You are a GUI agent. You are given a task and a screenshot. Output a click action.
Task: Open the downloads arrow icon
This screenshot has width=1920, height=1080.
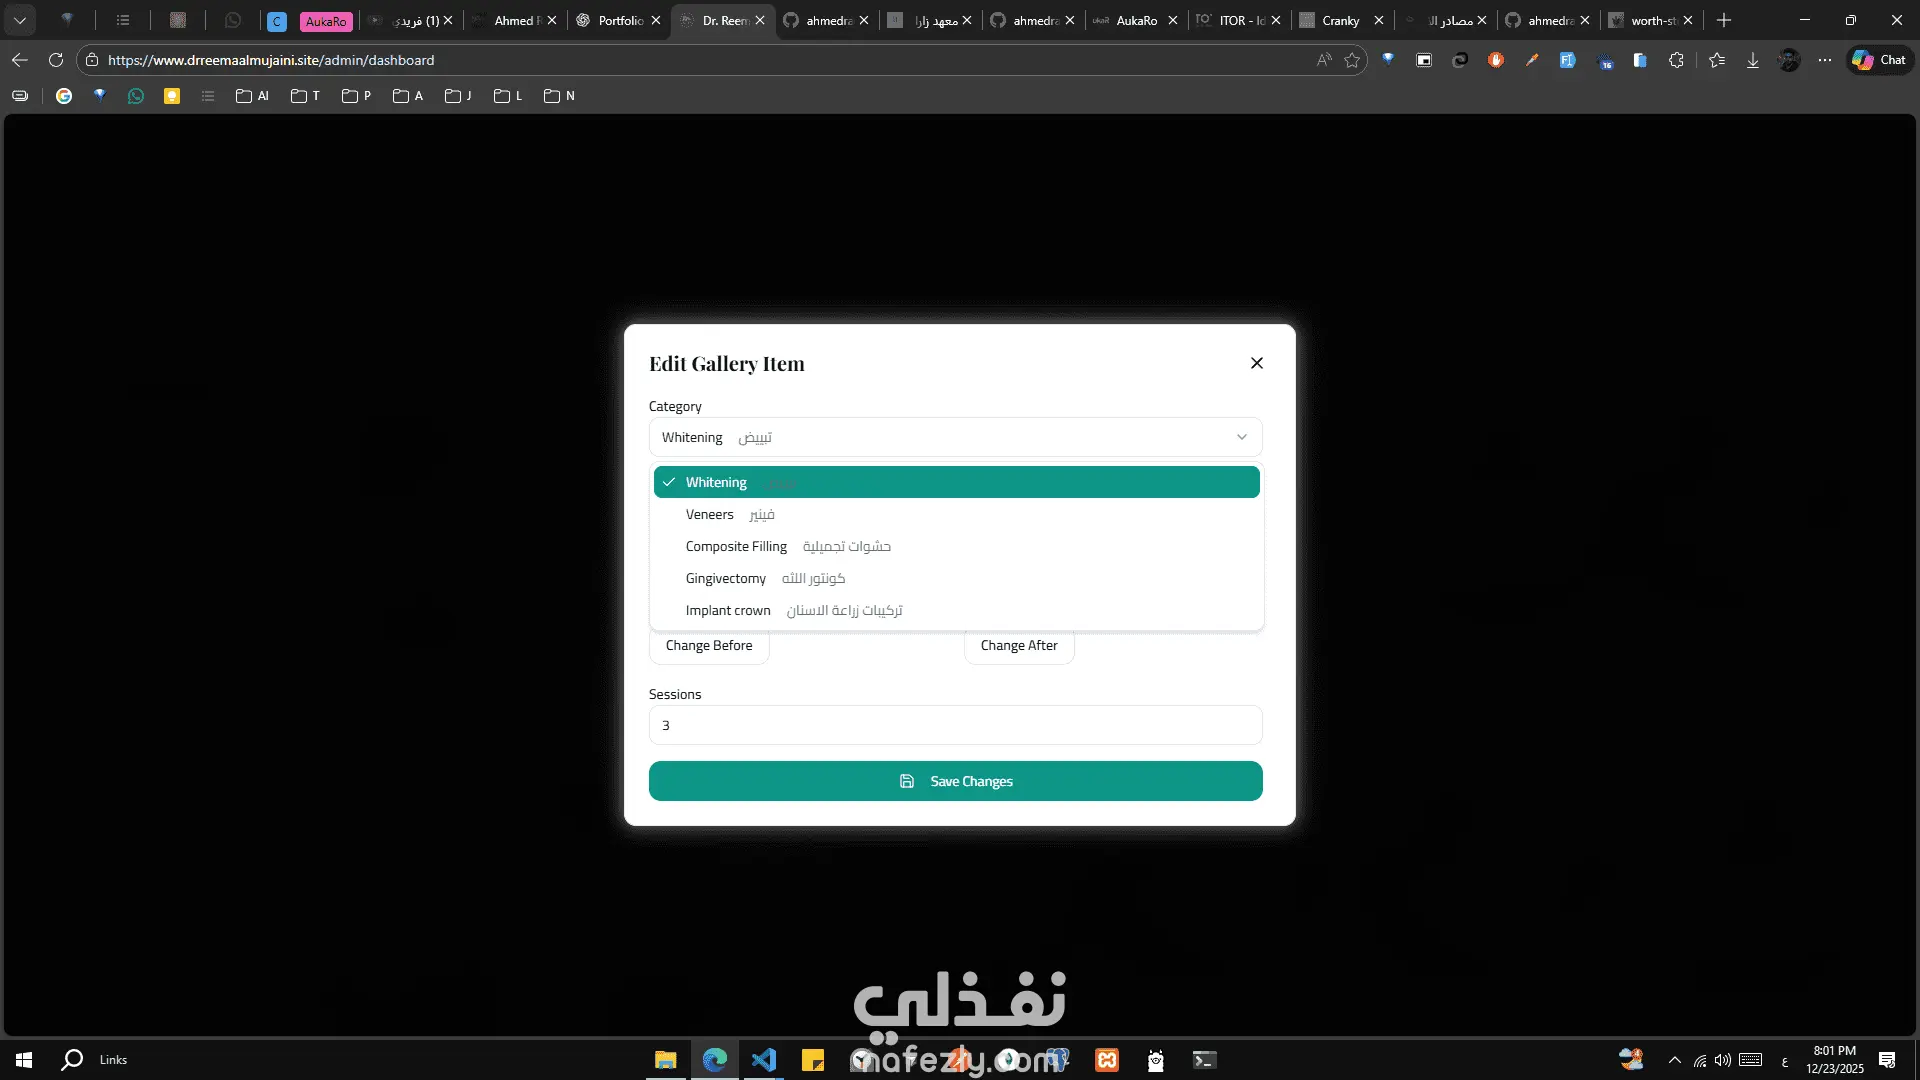(1753, 60)
